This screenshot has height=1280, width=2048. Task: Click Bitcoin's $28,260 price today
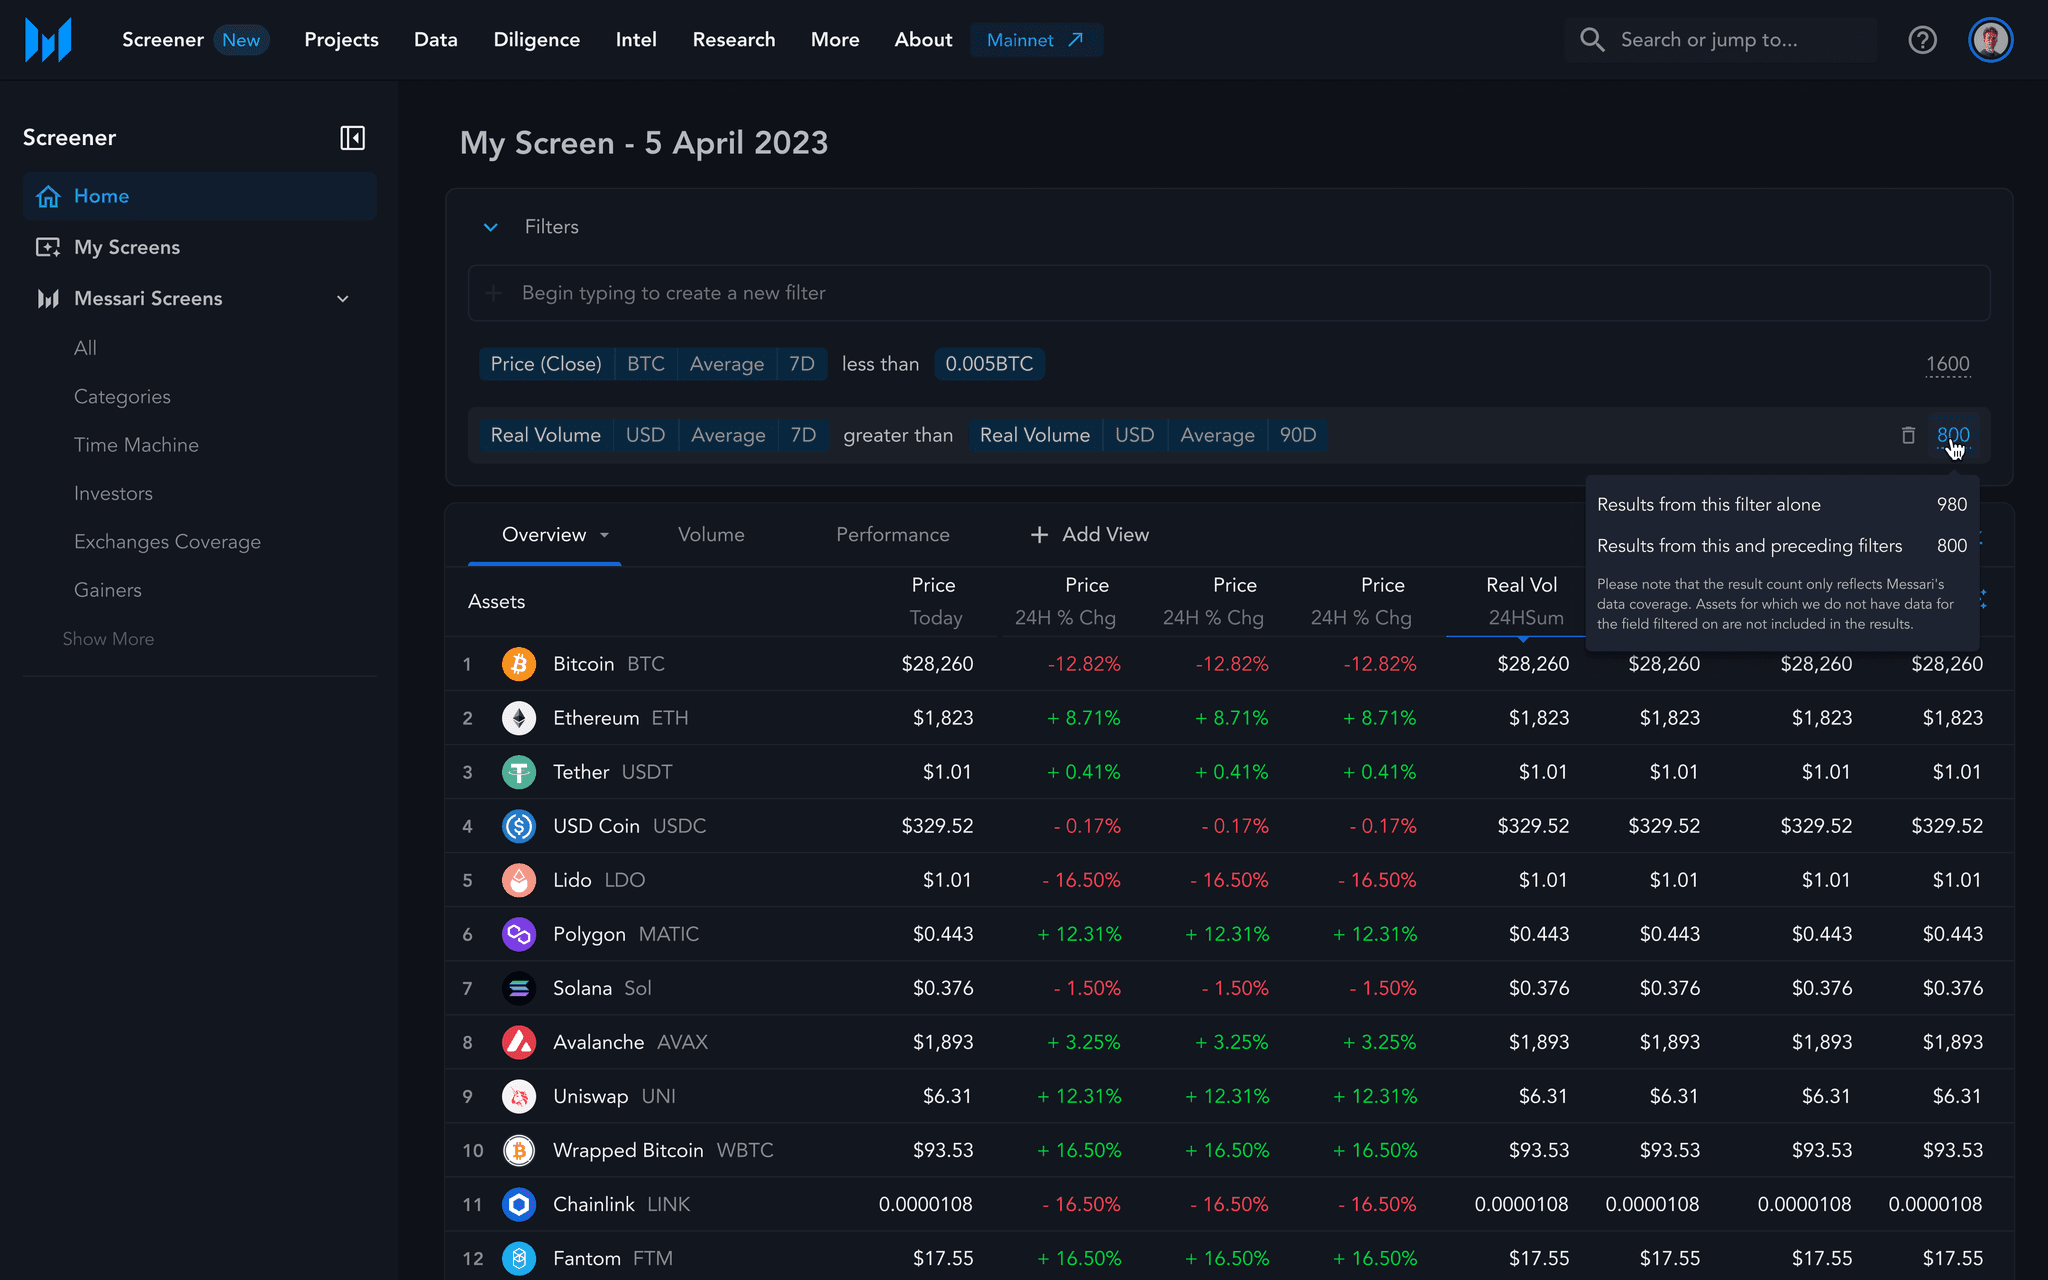937,664
